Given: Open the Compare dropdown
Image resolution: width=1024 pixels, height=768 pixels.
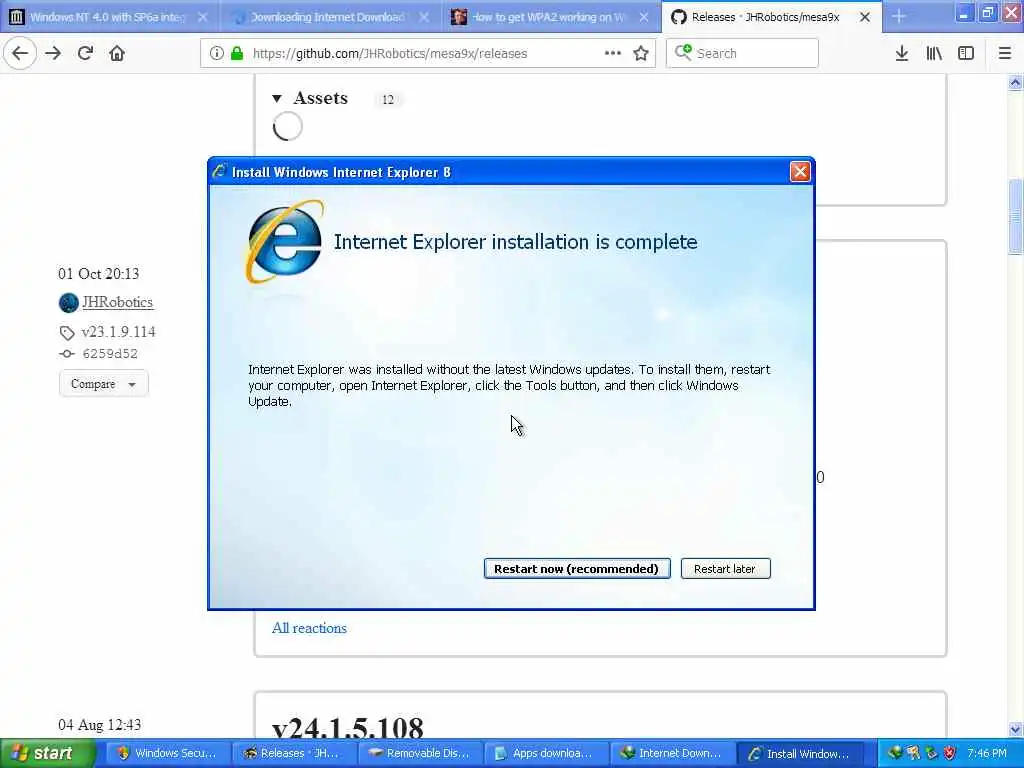Looking at the screenshot, I should (x=104, y=384).
